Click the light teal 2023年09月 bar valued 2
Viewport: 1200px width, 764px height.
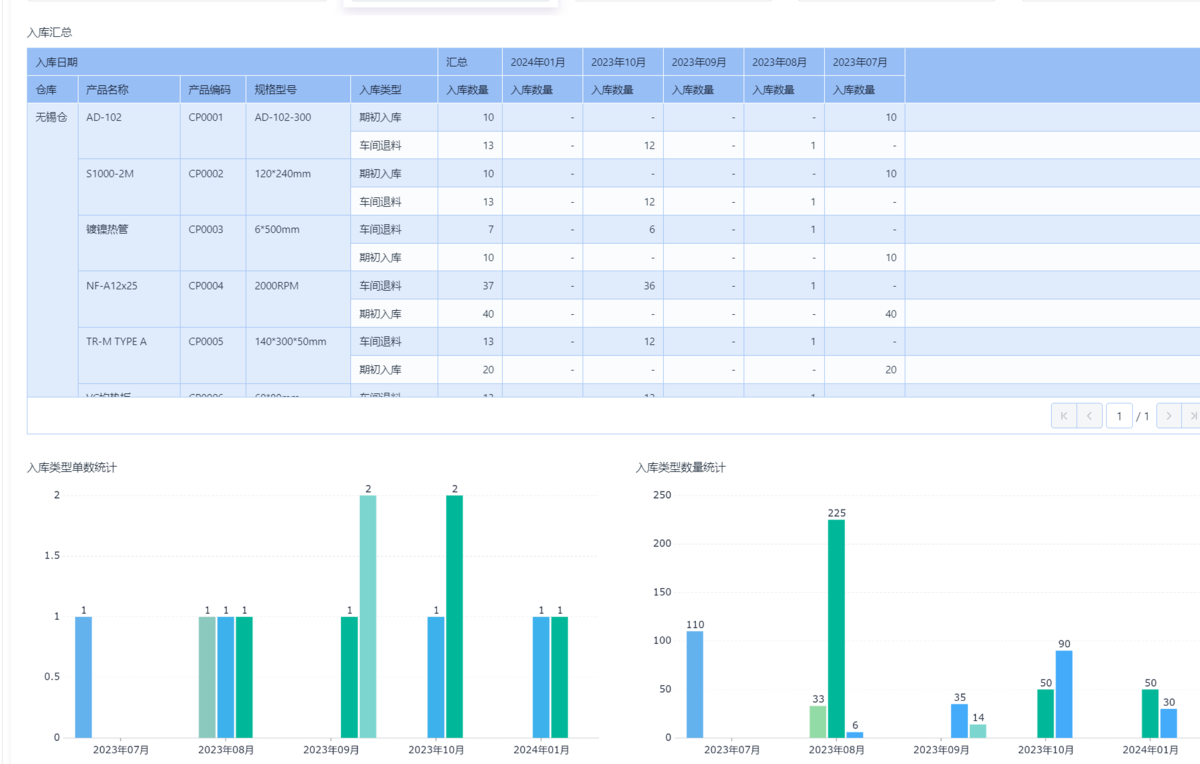(368, 616)
